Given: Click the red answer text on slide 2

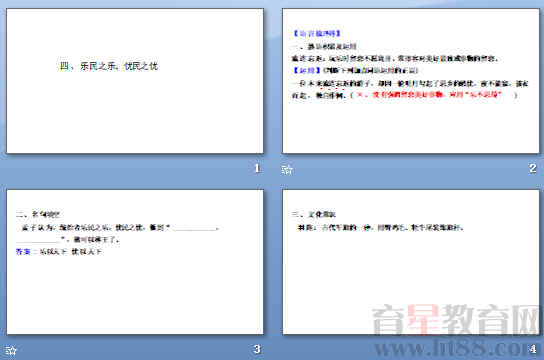Looking at the screenshot, I should coord(429,94).
